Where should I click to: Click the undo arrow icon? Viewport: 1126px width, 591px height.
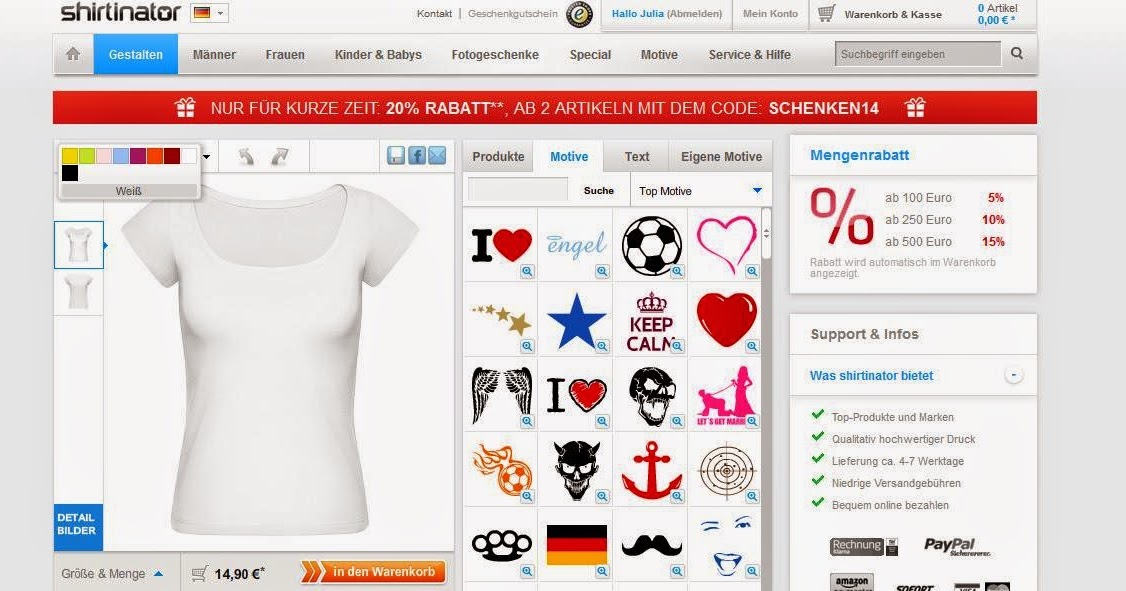tap(246, 156)
